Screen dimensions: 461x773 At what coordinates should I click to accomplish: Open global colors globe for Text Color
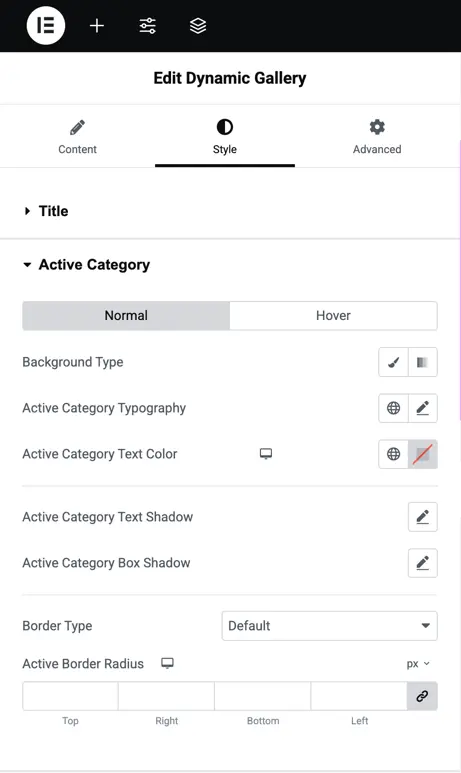point(393,454)
